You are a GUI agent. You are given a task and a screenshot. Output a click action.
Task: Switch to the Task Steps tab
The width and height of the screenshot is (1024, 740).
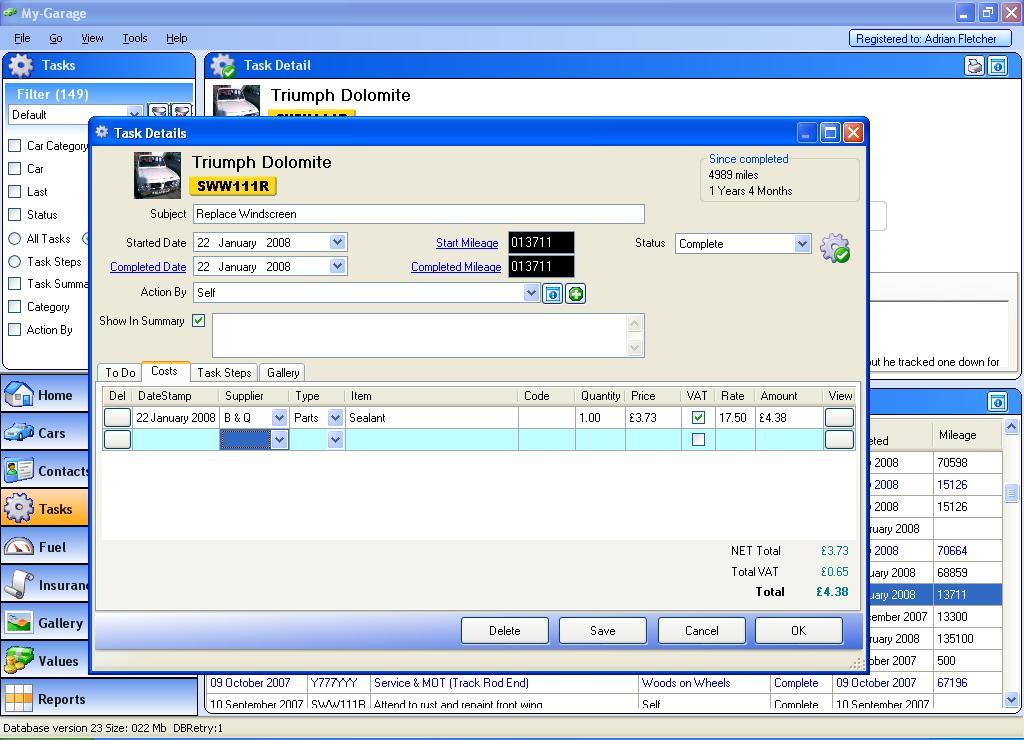pos(224,372)
